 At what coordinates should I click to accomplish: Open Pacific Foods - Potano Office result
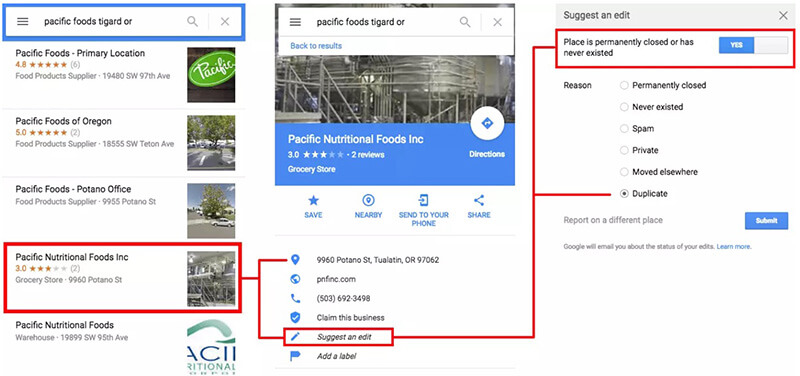pyautogui.click(x=124, y=210)
